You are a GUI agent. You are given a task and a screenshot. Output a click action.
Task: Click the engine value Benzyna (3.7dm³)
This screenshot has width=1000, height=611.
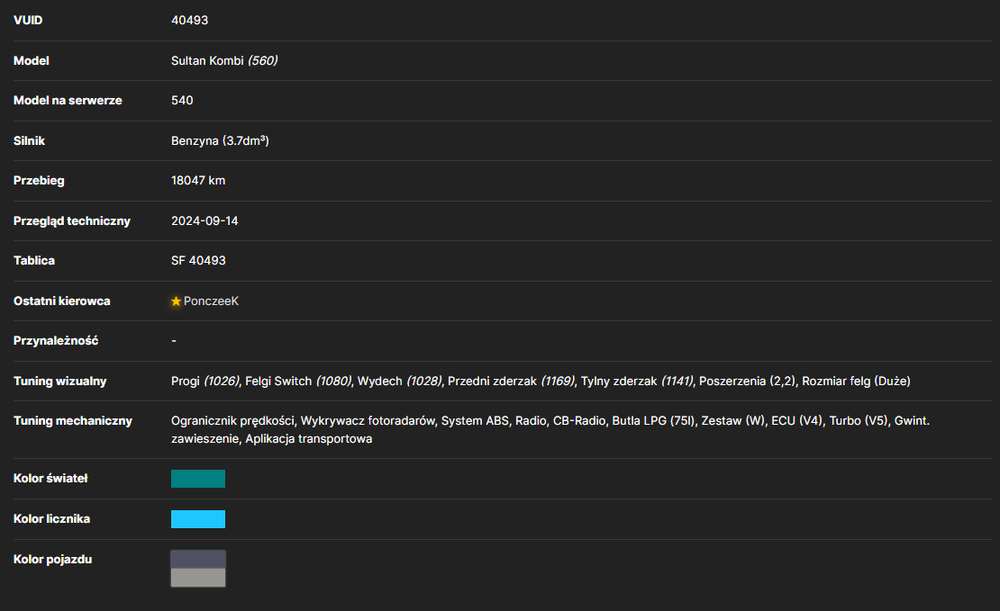click(x=220, y=141)
